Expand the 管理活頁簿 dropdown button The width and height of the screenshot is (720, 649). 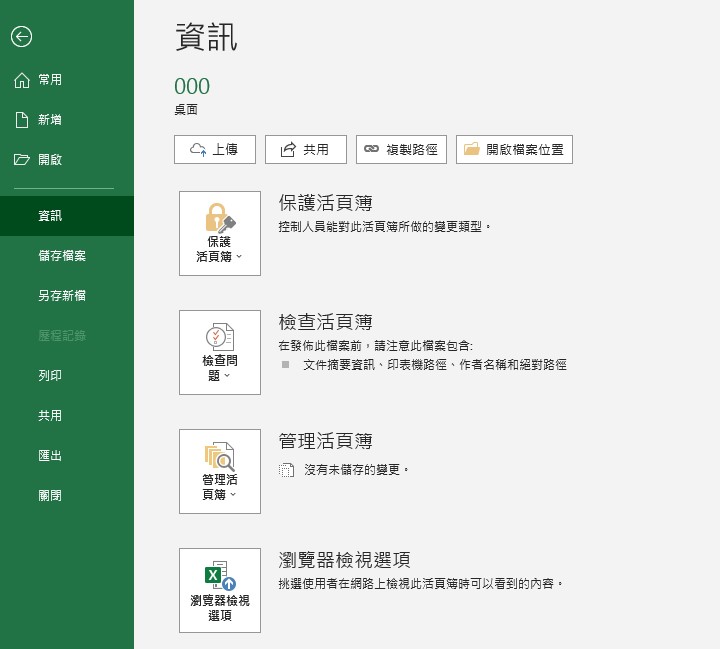(219, 471)
